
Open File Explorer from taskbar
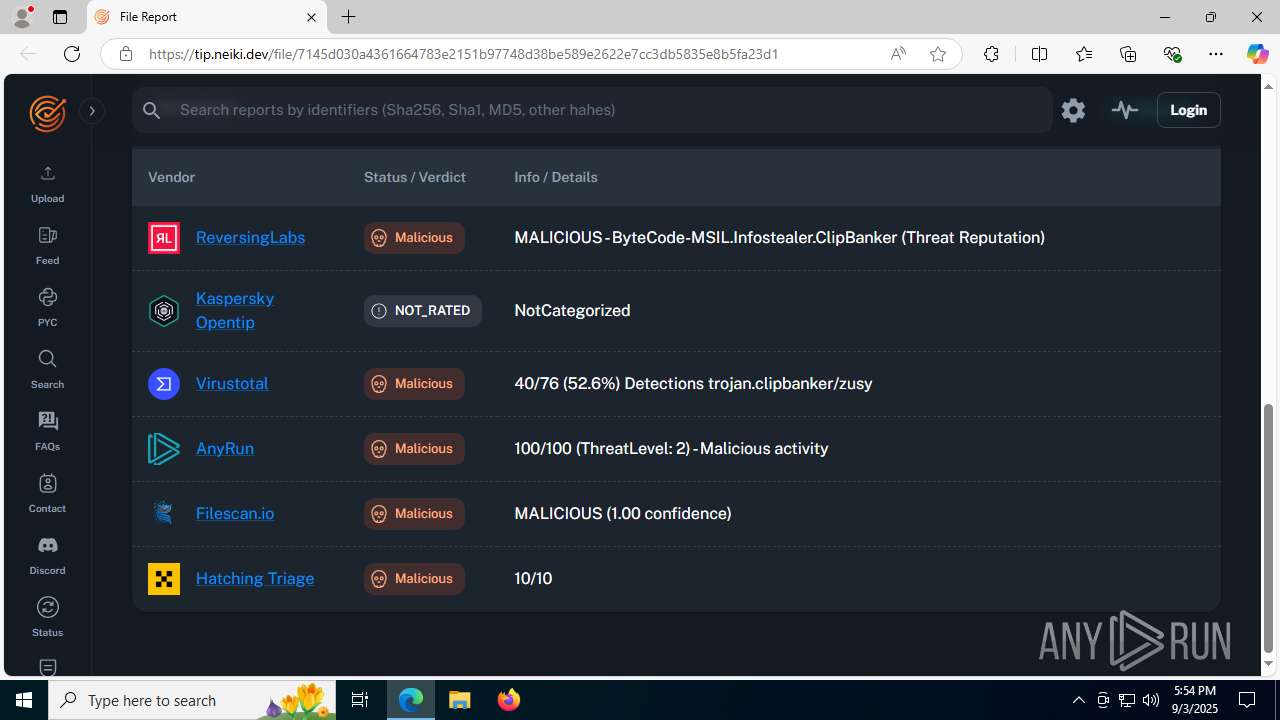click(460, 700)
